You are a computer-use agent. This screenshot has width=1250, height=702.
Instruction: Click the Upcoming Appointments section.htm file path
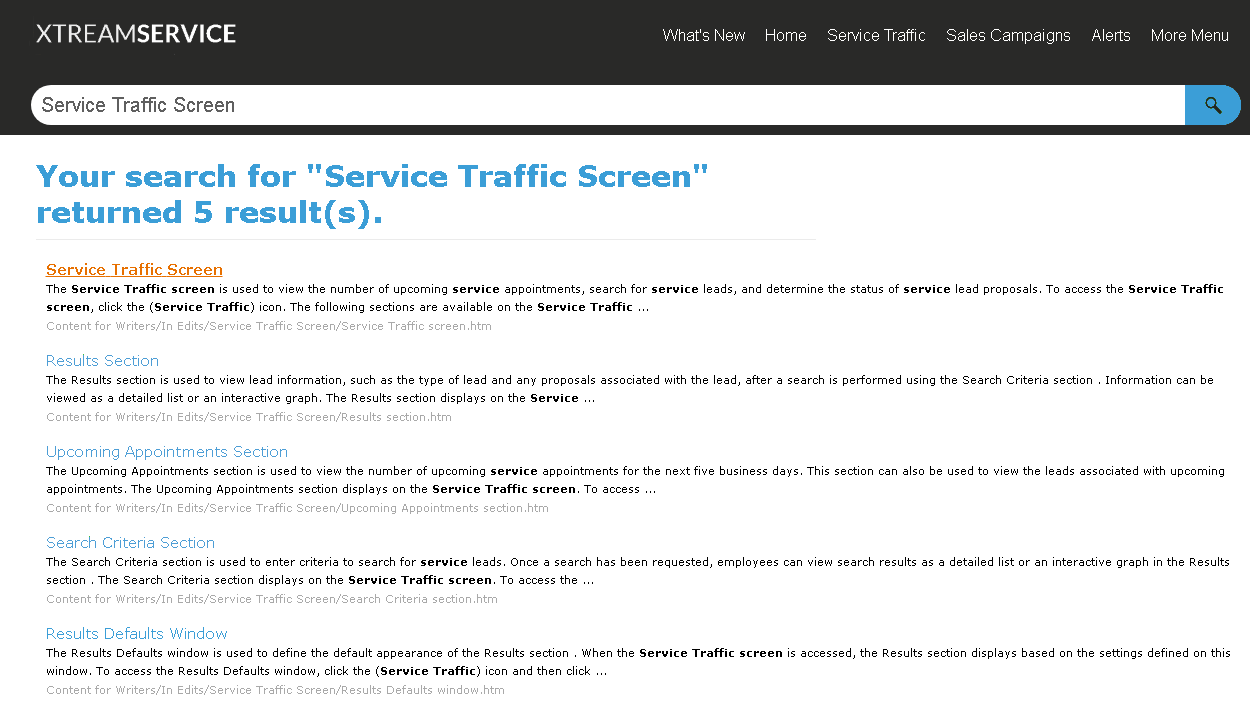(297, 508)
